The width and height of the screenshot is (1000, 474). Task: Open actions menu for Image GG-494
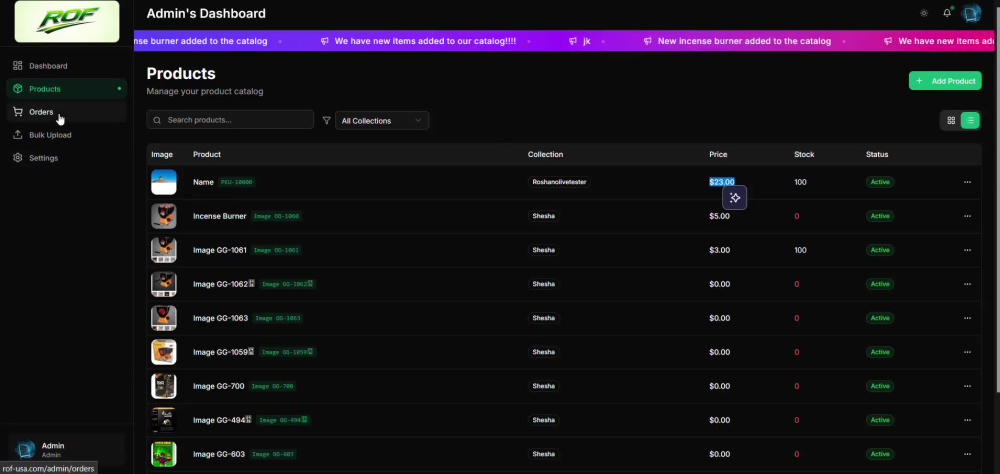967,420
